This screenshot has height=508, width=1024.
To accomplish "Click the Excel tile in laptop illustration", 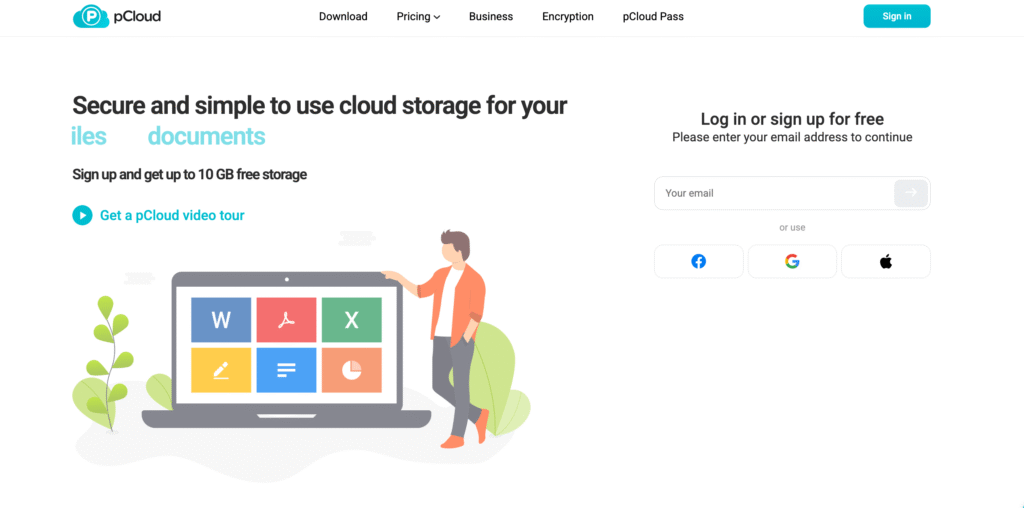I will click(351, 320).
